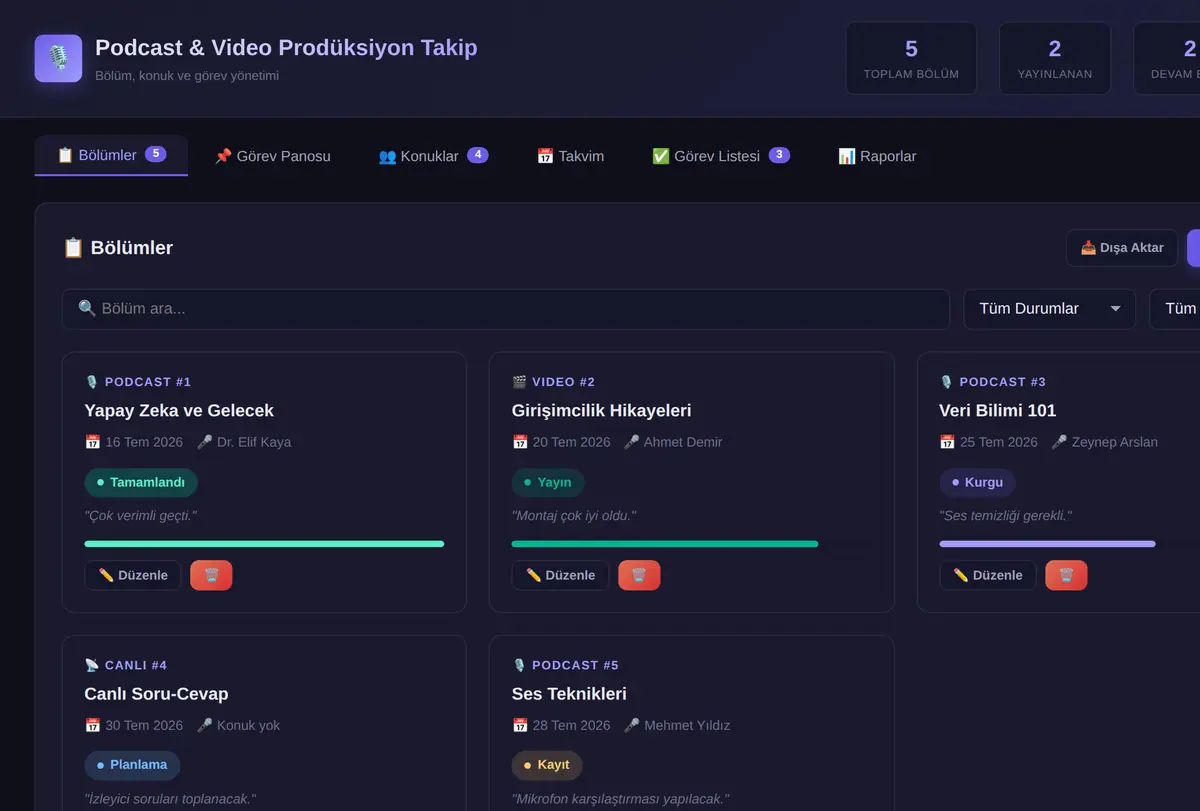Click the Yayınlanan stat card
Screen dimensions: 1200x811
pyautogui.click(x=1055, y=58)
